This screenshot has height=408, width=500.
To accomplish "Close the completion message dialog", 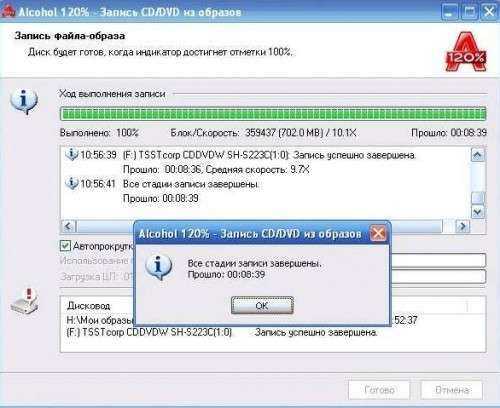I will point(378,233).
